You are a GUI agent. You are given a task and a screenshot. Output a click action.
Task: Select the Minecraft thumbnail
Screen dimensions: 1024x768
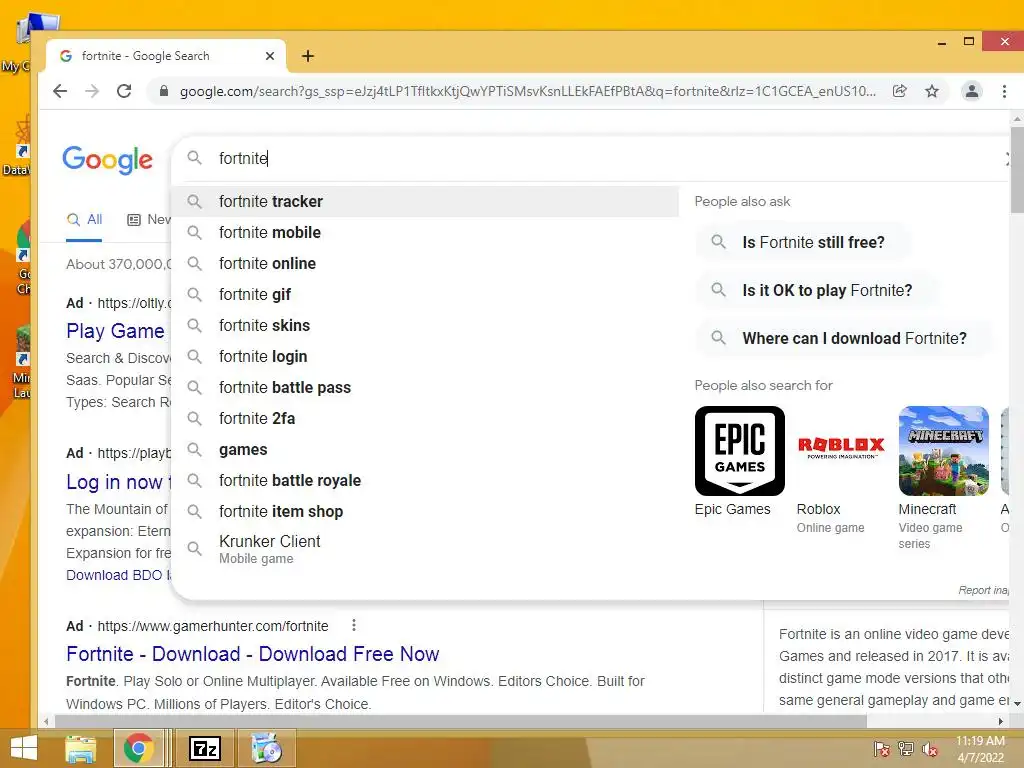point(944,451)
